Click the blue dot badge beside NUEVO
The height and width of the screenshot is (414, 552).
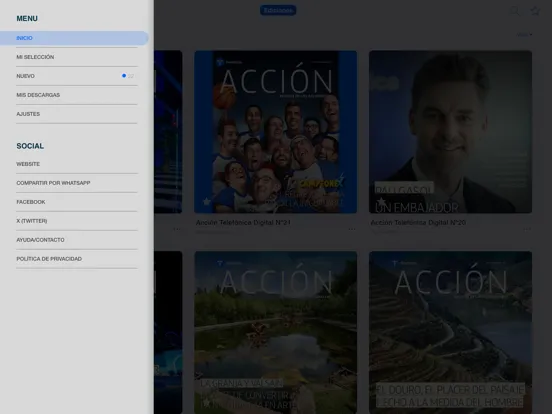click(x=124, y=76)
